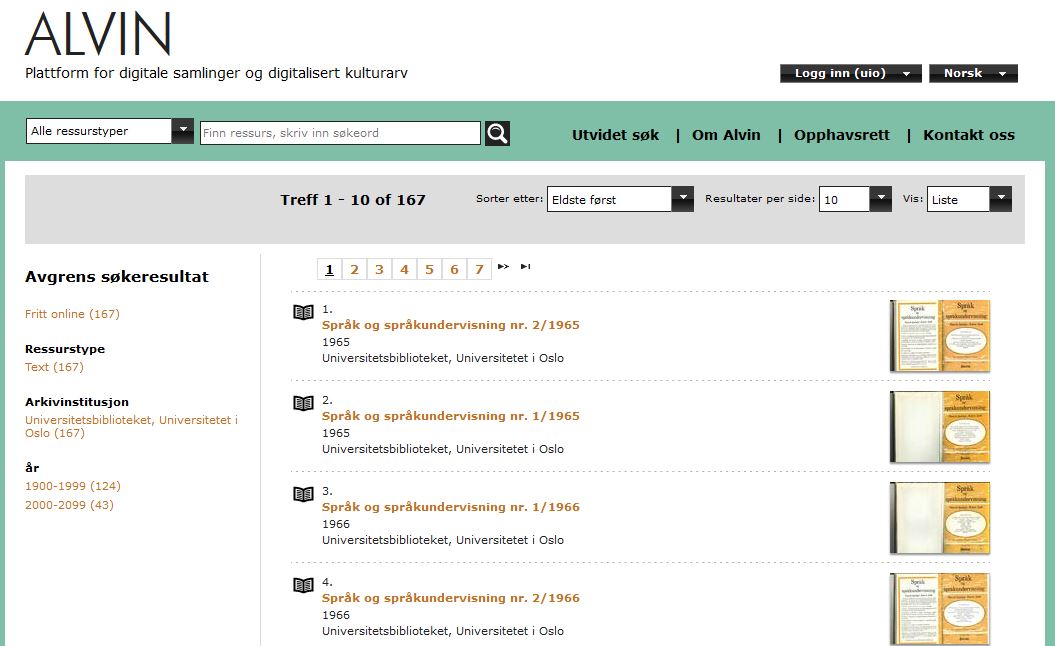Open Språk og språkundervisning nr. 2/1966

coord(451,598)
